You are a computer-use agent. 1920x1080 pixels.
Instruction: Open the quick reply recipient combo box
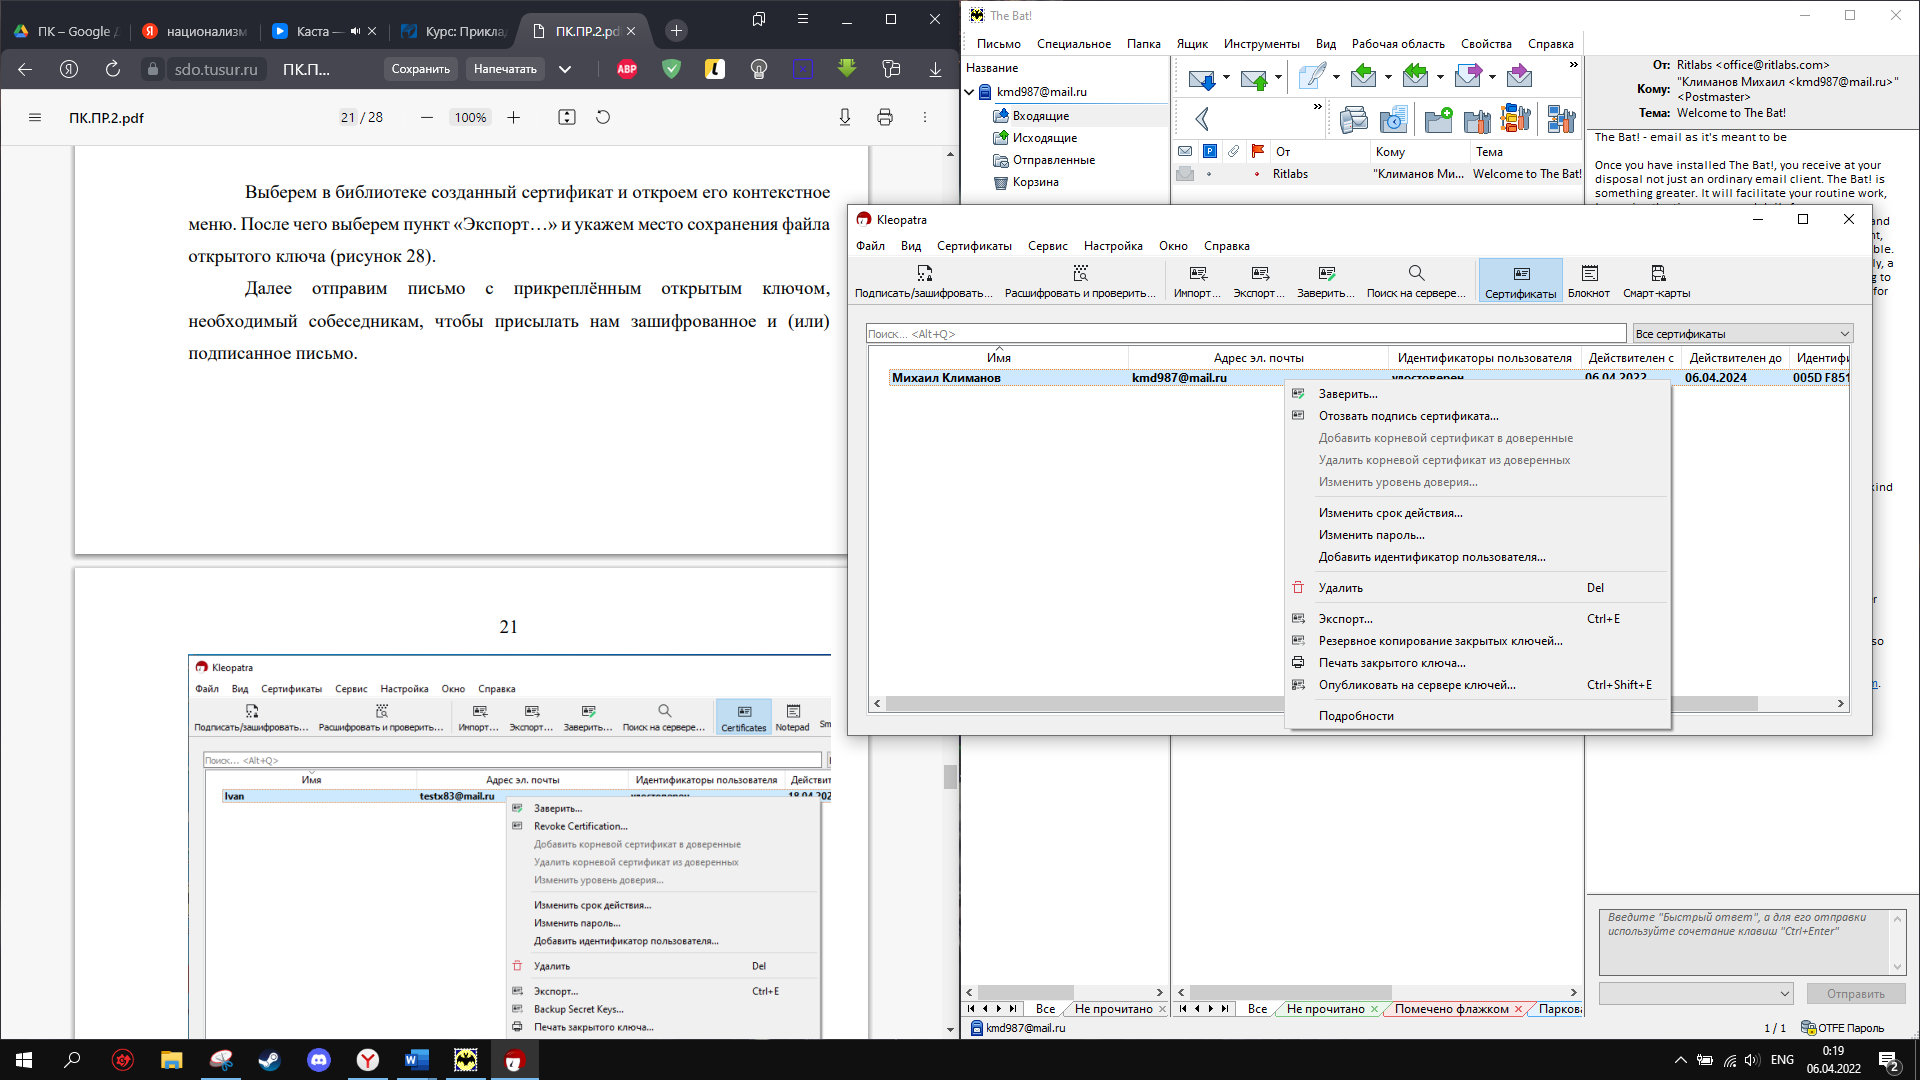(1696, 993)
